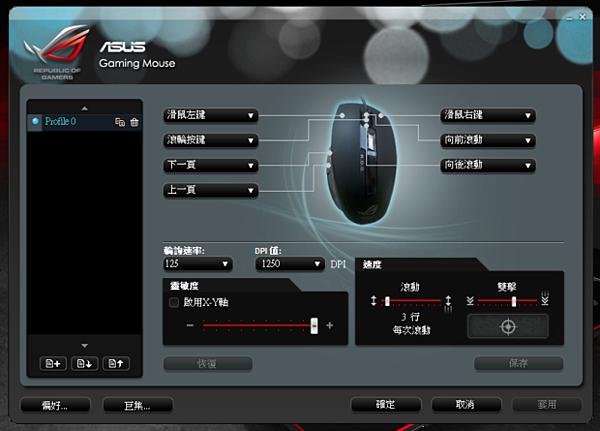600x431 pixels.
Task: Click the fast double-click speed icon
Action: 545,299
